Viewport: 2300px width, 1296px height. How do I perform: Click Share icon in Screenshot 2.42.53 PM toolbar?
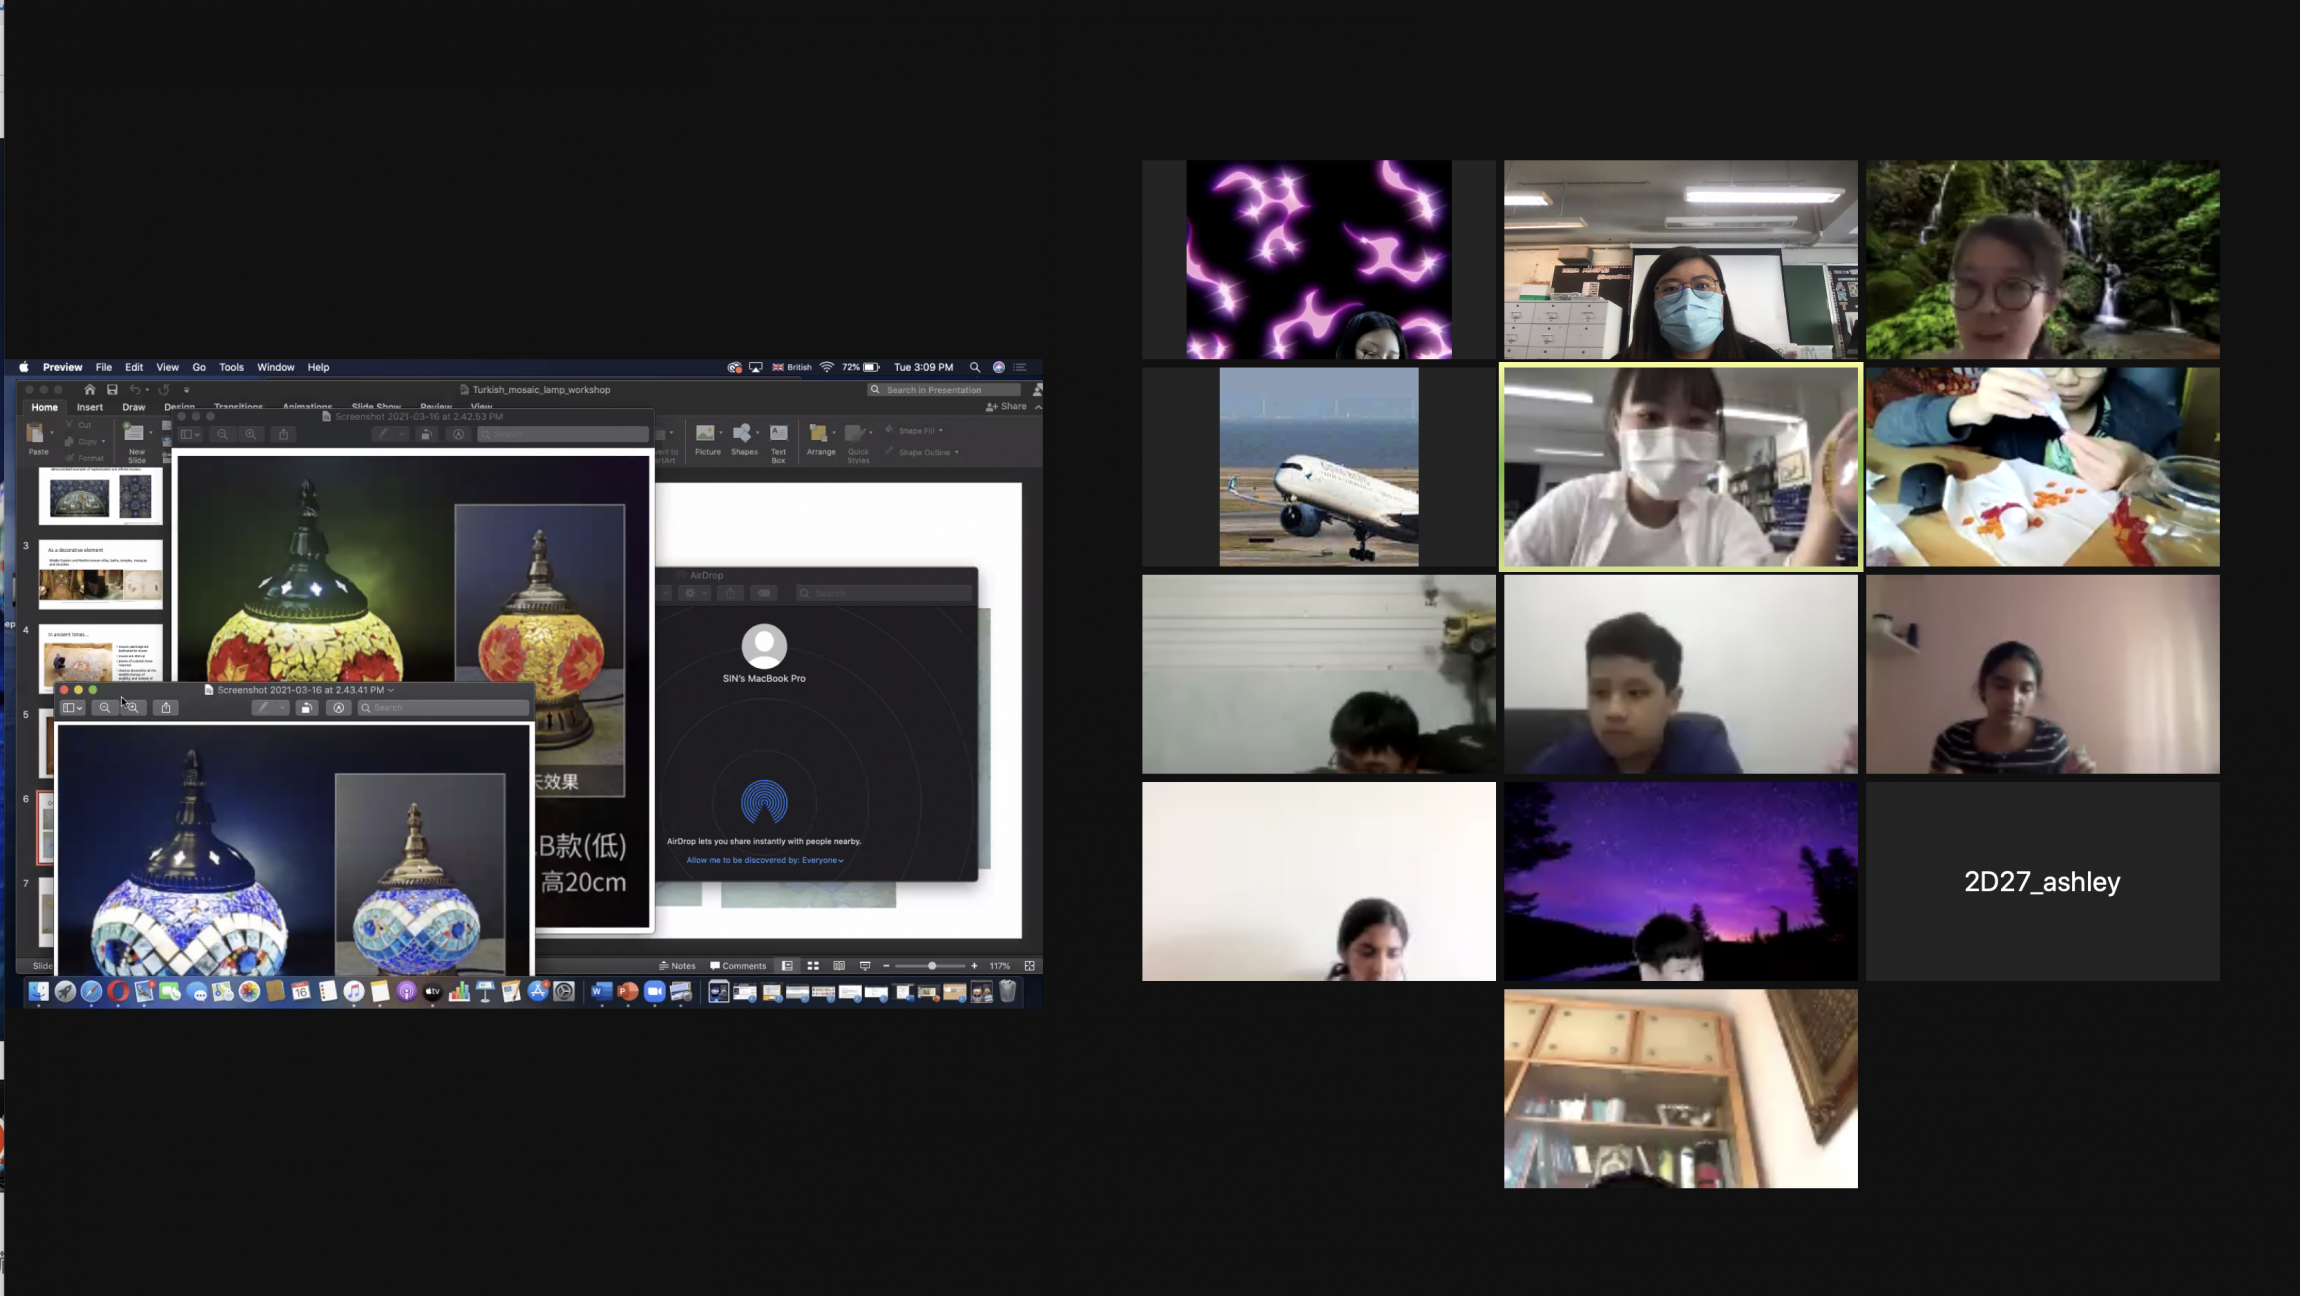[x=284, y=434]
